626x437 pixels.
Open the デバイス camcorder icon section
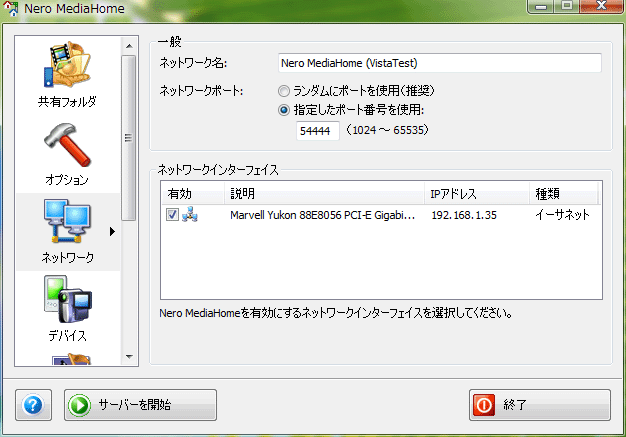pyautogui.click(x=67, y=309)
